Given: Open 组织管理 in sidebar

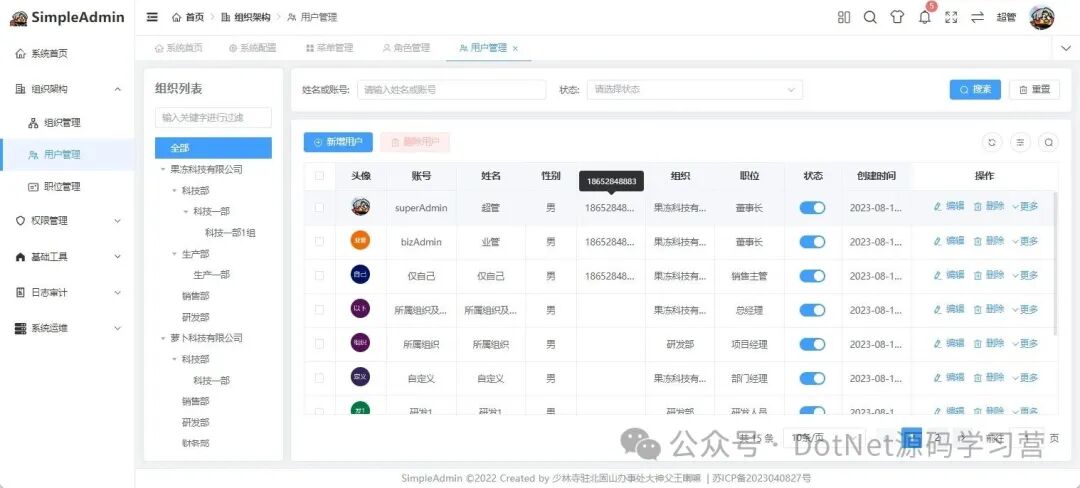Looking at the screenshot, I should (x=67, y=123).
